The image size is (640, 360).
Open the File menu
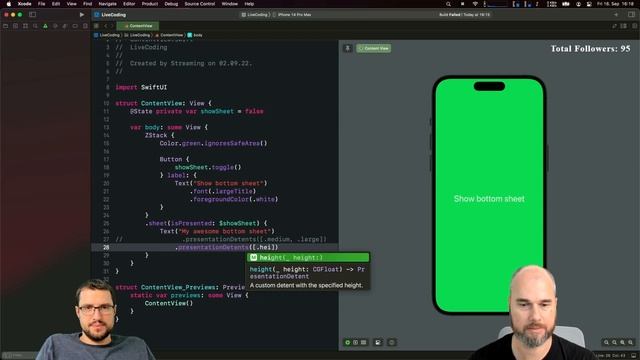pos(41,4)
